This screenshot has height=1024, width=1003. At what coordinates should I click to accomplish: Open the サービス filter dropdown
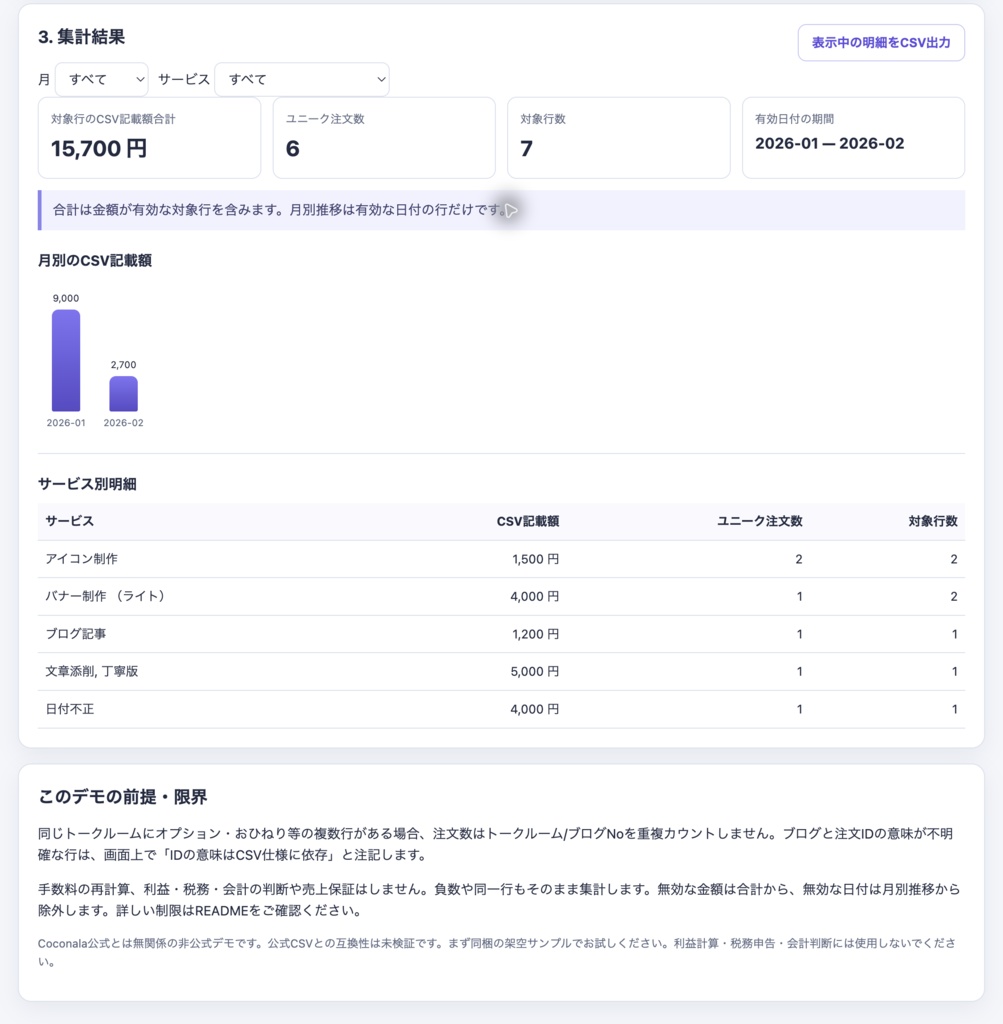click(x=302, y=80)
